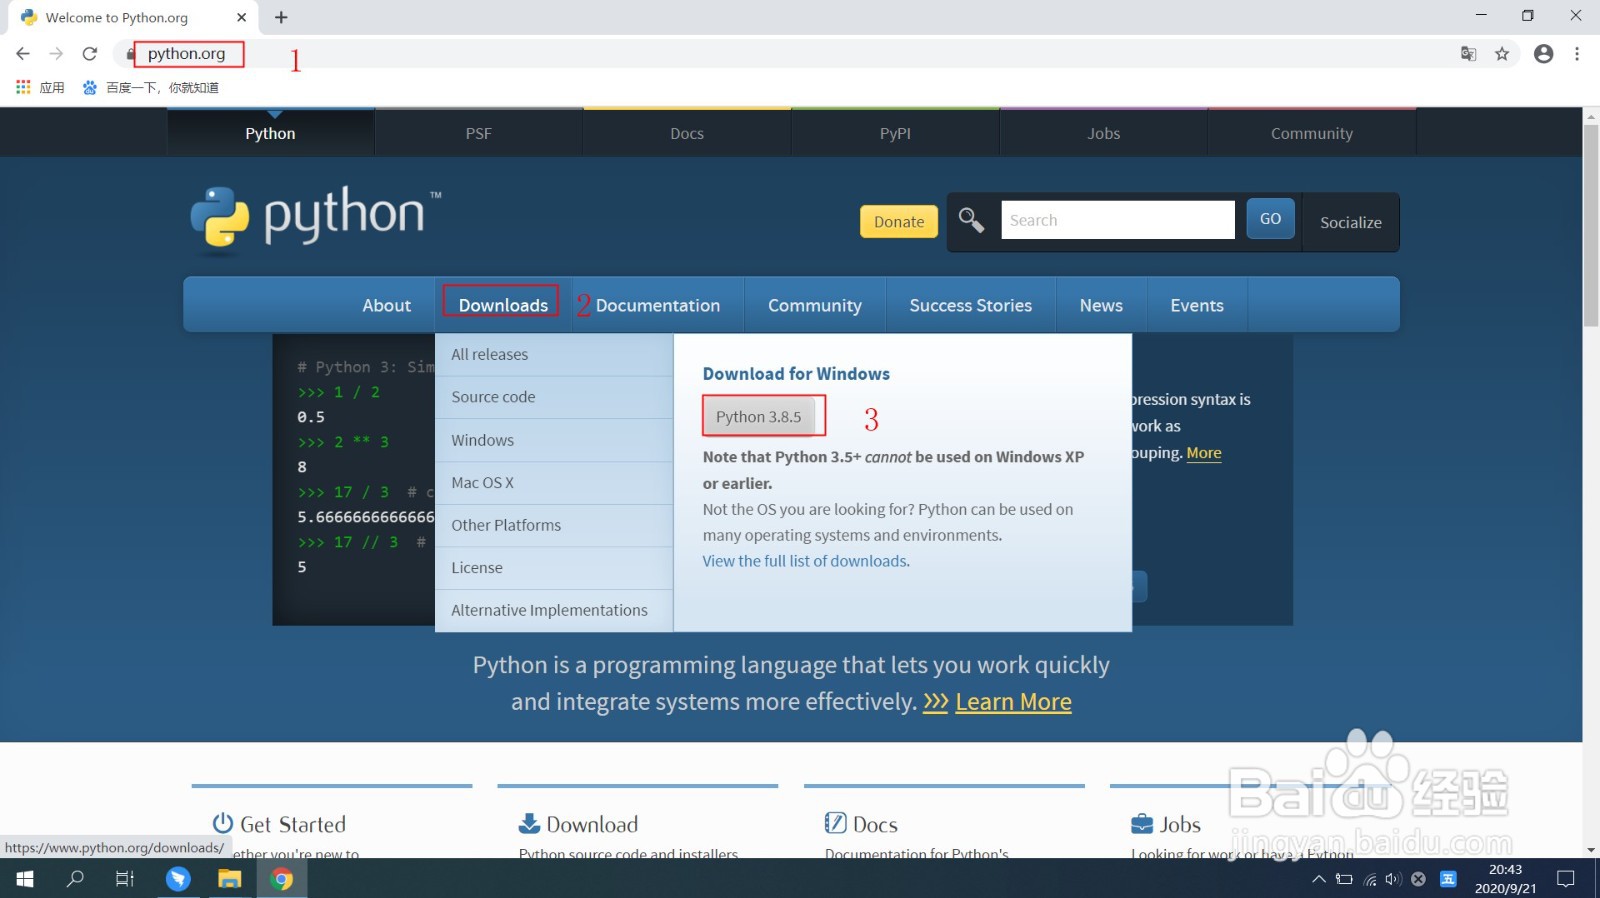Click the GO search button
1600x898 pixels.
1271,219
